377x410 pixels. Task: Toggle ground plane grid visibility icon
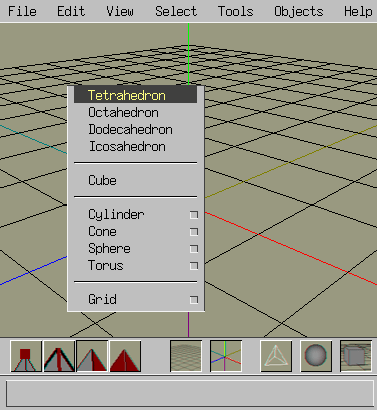point(186,356)
